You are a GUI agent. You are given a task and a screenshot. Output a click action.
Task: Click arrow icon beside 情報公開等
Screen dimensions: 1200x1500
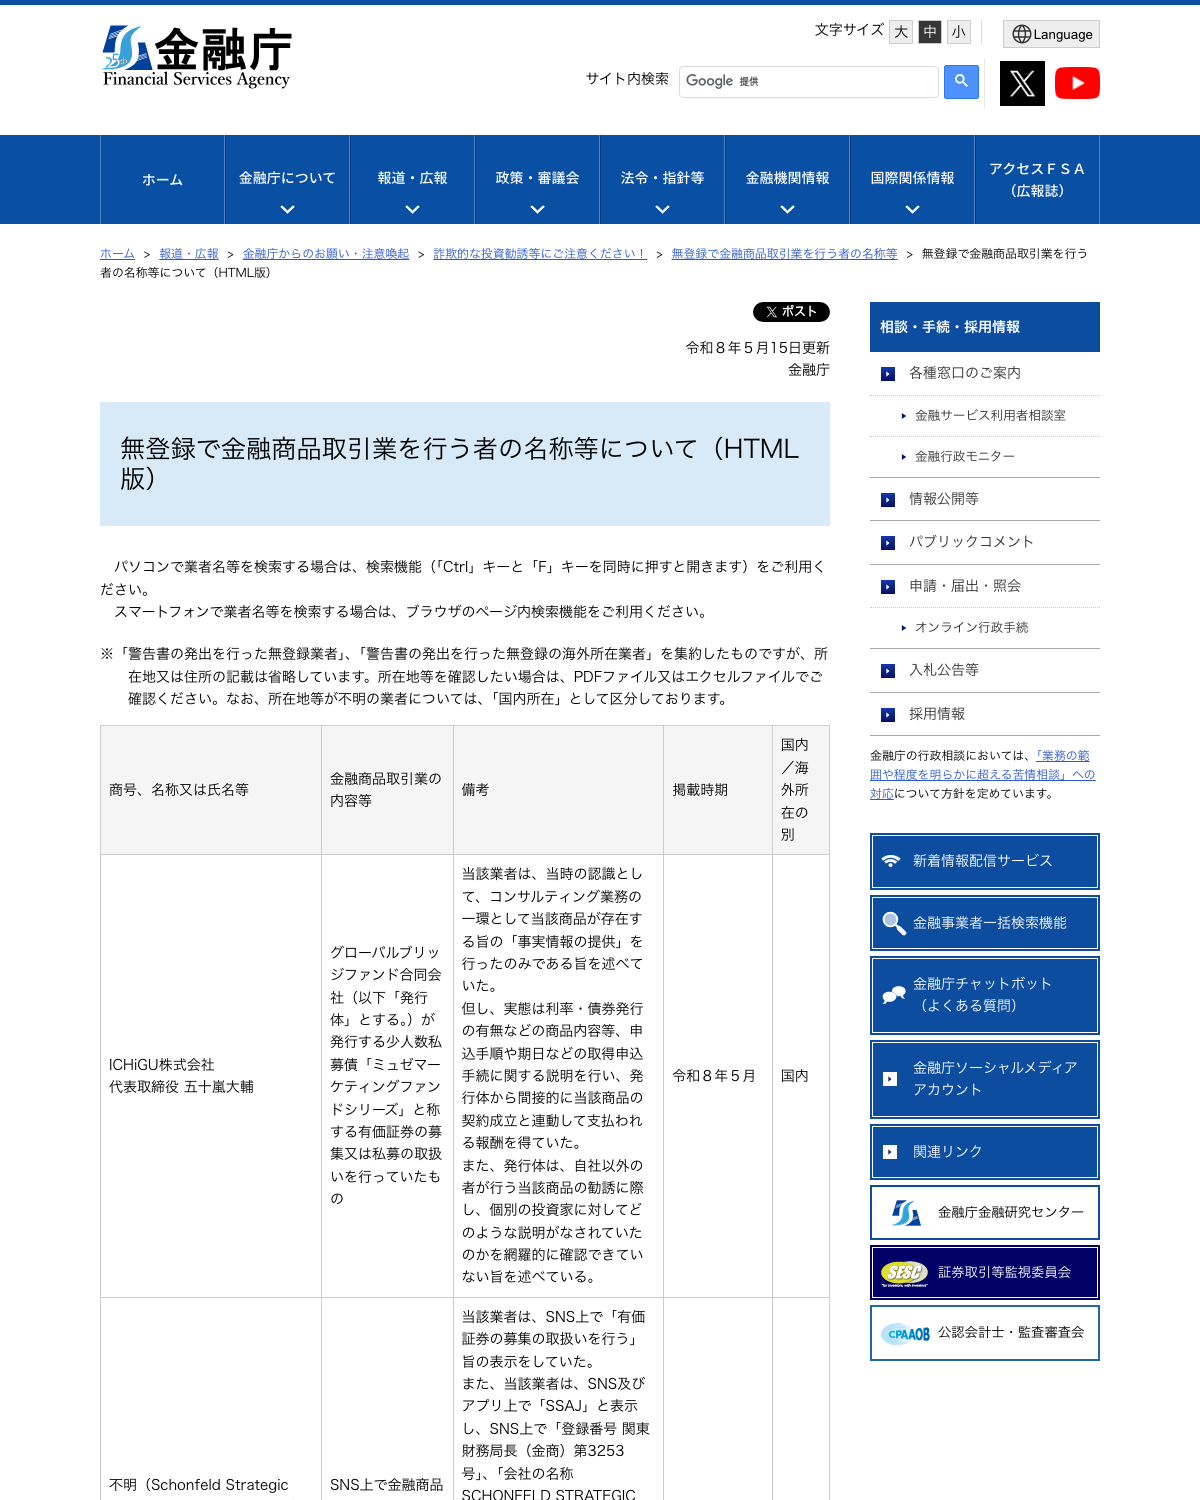(888, 500)
